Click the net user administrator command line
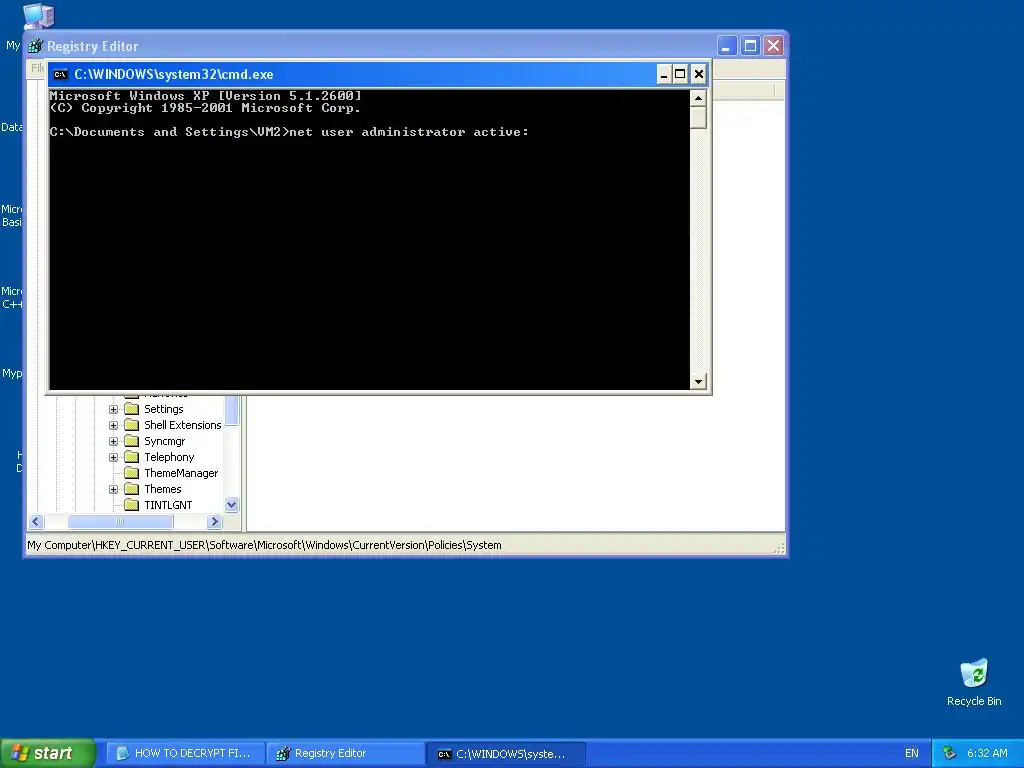The height and width of the screenshot is (768, 1024). [289, 132]
